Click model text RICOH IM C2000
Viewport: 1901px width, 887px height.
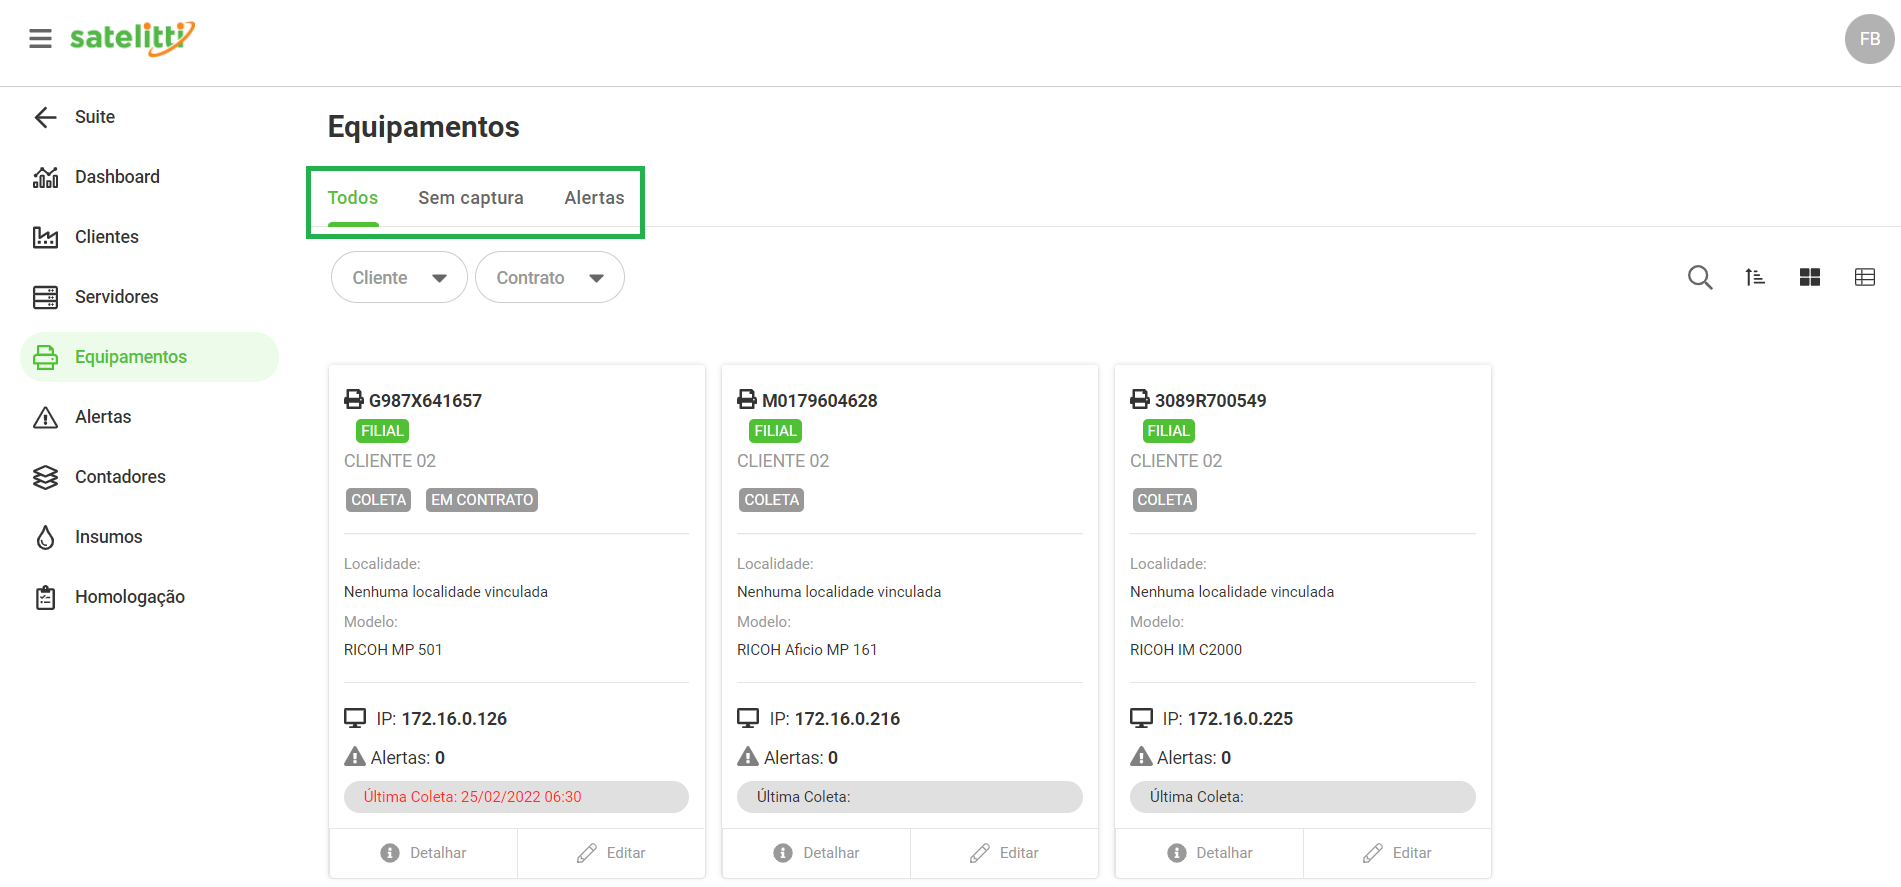[x=1186, y=650]
